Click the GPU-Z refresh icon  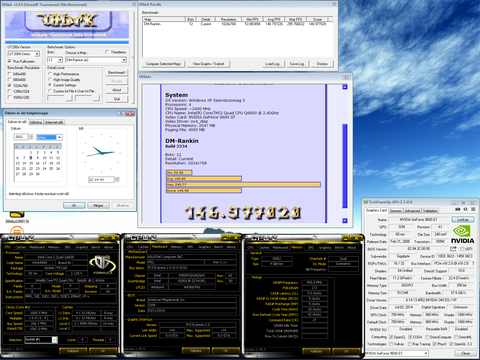click(466, 209)
